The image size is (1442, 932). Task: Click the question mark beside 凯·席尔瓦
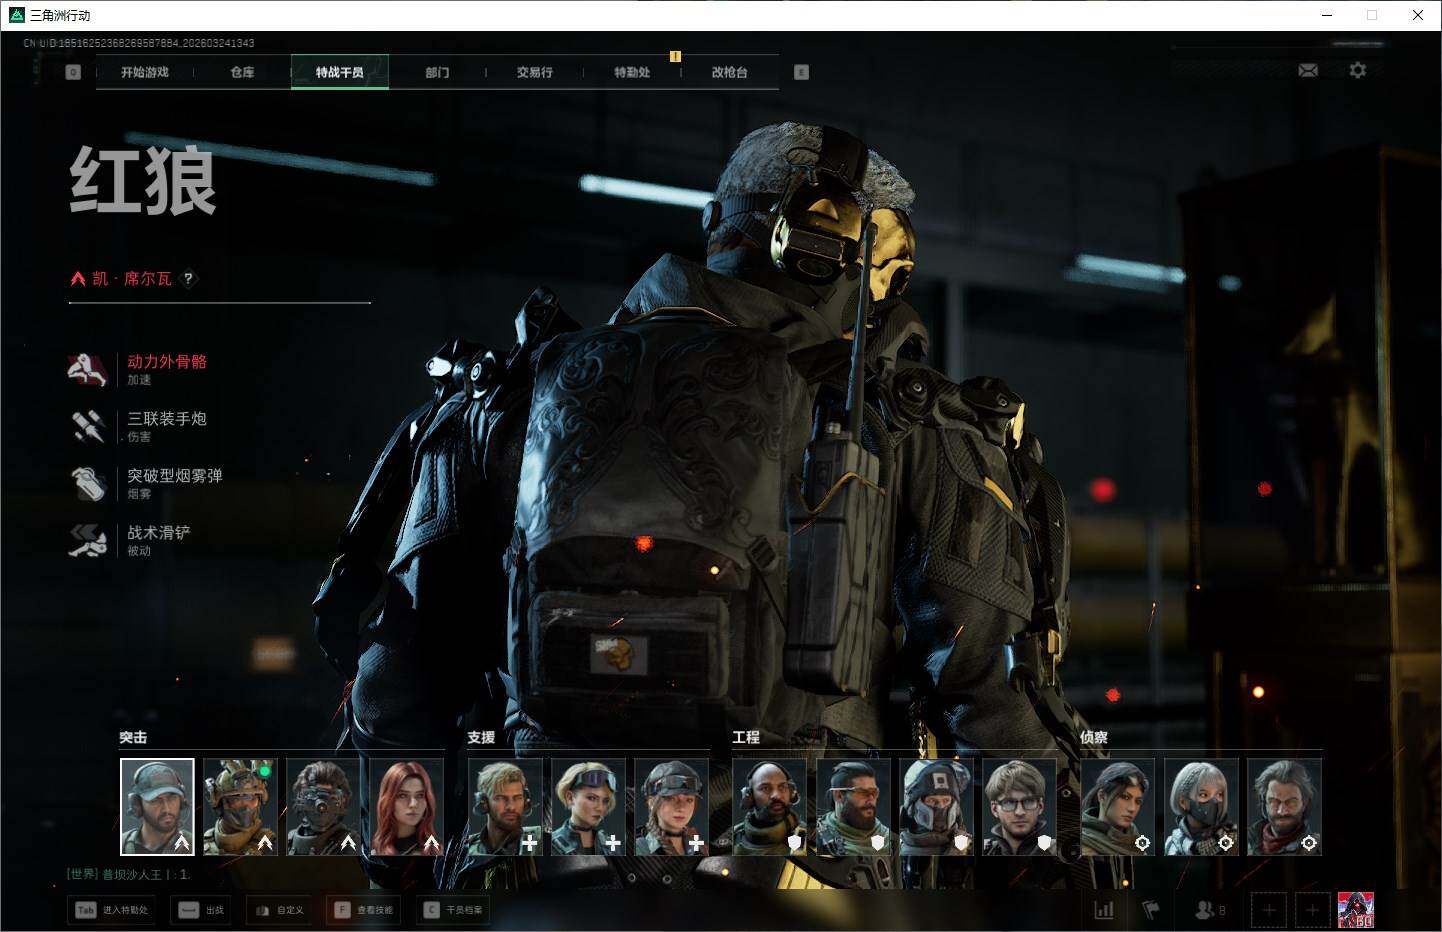[x=188, y=279]
